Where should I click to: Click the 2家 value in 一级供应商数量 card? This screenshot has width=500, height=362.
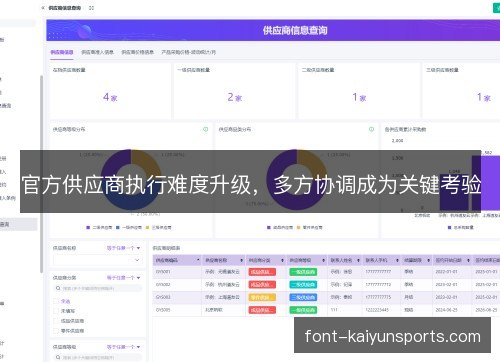point(235,97)
